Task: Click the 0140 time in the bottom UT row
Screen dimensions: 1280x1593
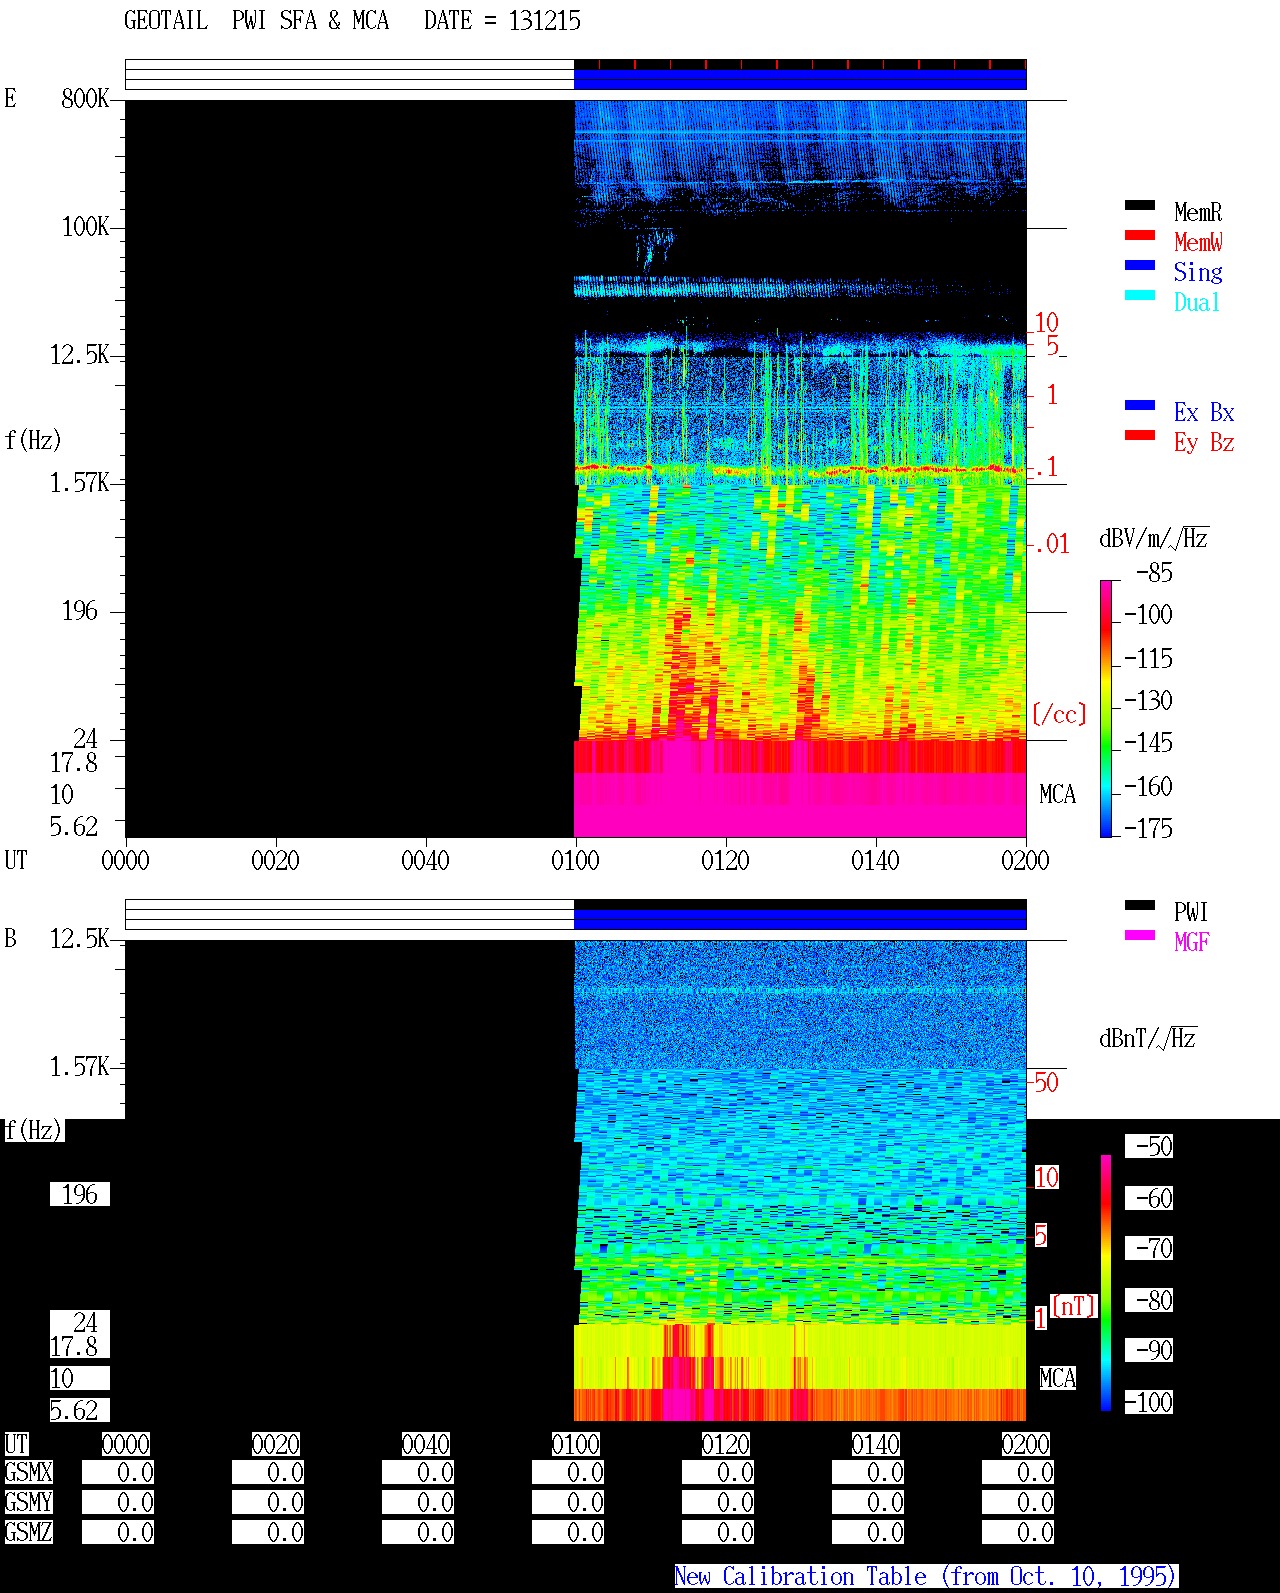Action: click(875, 1444)
